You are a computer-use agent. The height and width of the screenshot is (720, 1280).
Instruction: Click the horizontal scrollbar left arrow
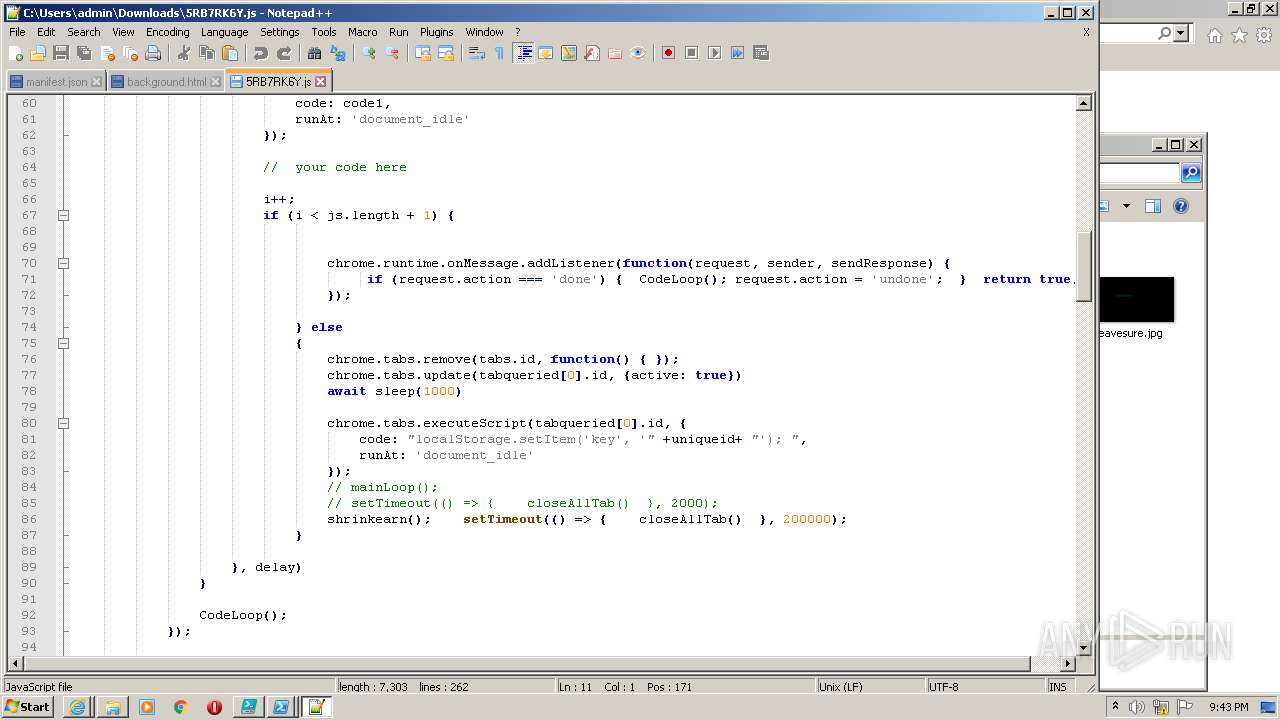pos(15,663)
